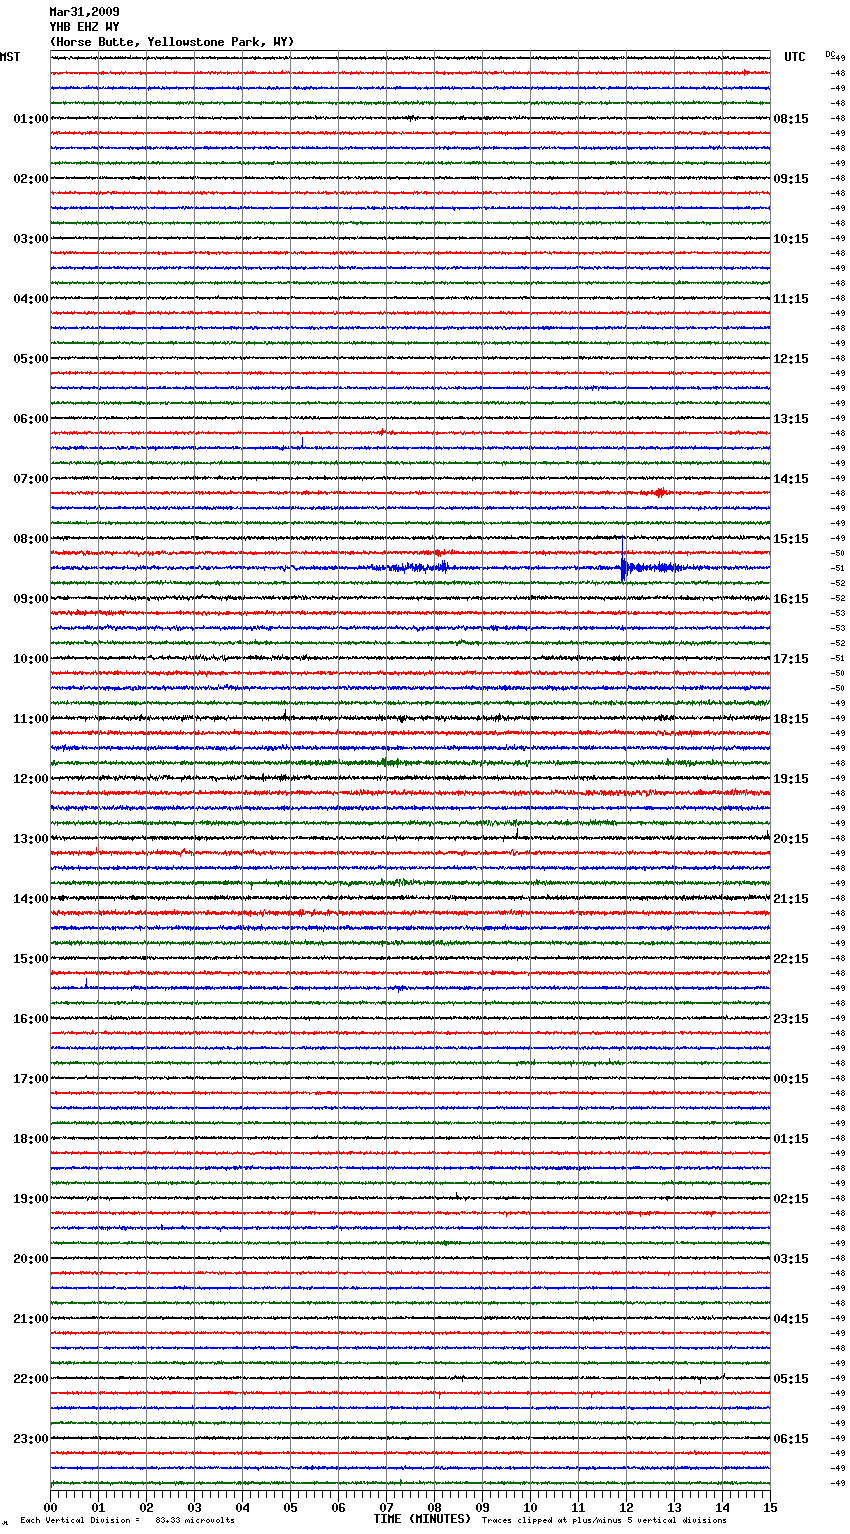Select the 23:00 MST time label
Viewport: 850px width, 1534px height.
pos(31,1439)
